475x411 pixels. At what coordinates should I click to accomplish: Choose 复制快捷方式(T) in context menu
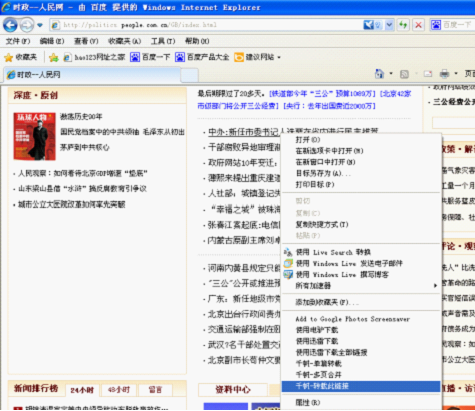[x=361, y=224]
